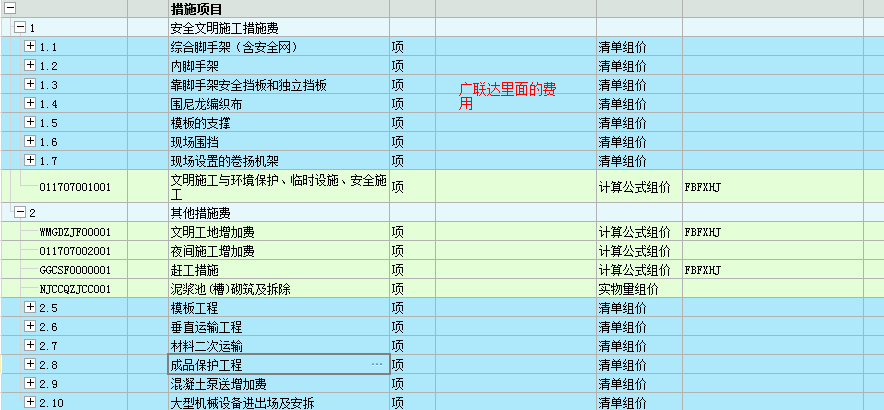The height and width of the screenshot is (410, 884).
Task: Select the 安全文明施工措施费 name cell
Action: click(x=279, y=27)
